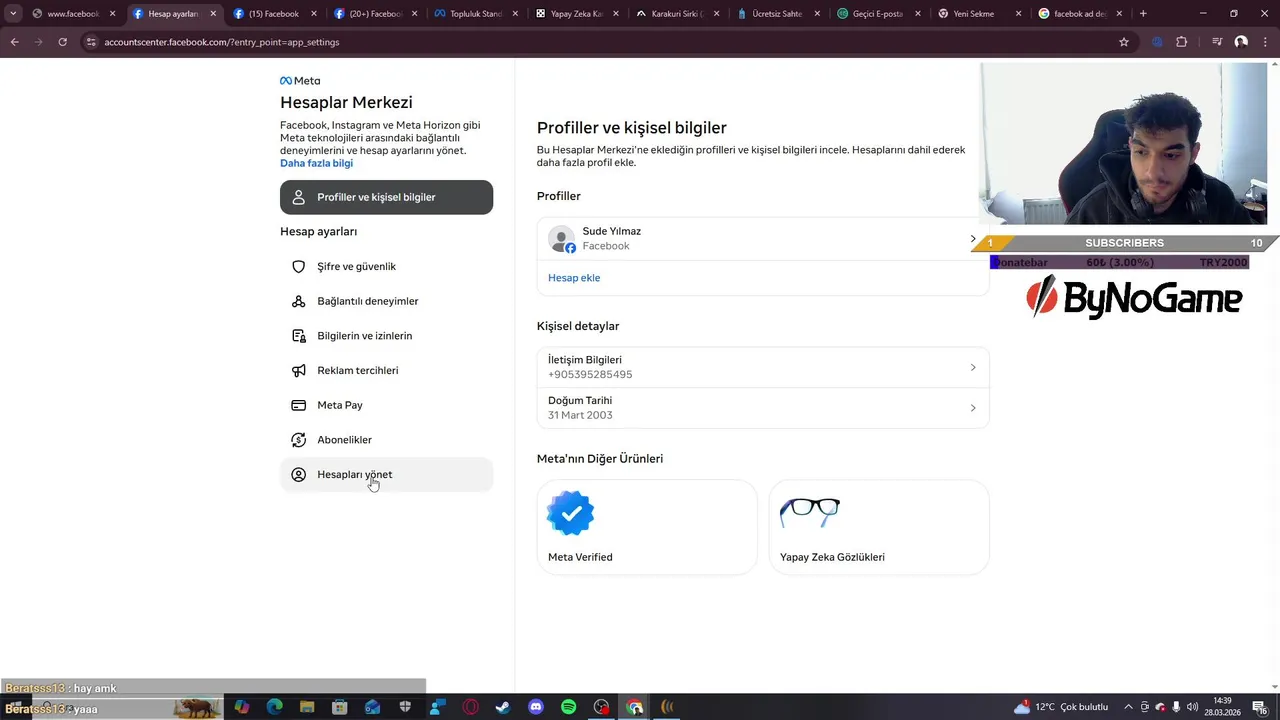Viewport: 1280px width, 720px height.
Task: Open Opera browser from the taskbar
Action: (470, 707)
